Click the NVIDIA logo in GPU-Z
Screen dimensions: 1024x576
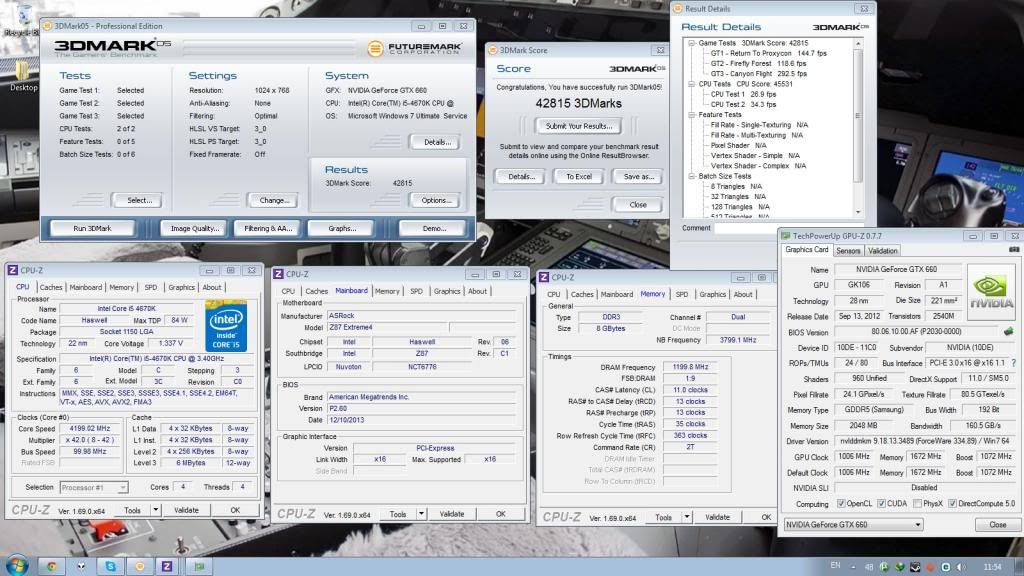(991, 292)
